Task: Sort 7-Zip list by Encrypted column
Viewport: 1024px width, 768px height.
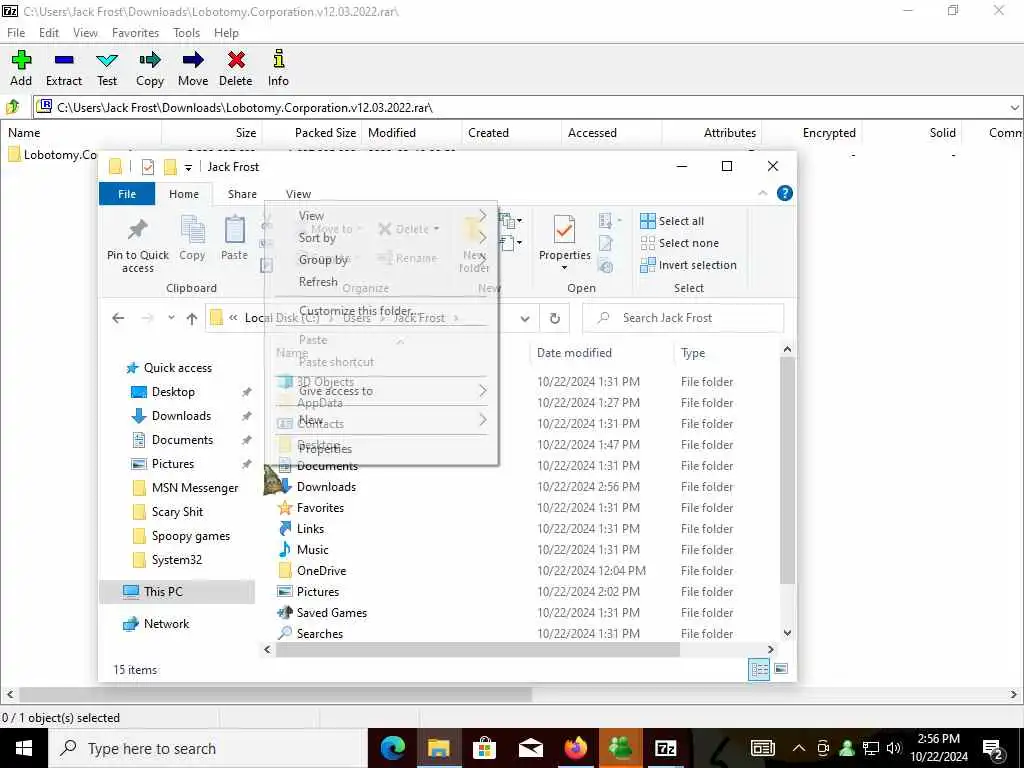Action: 829,133
